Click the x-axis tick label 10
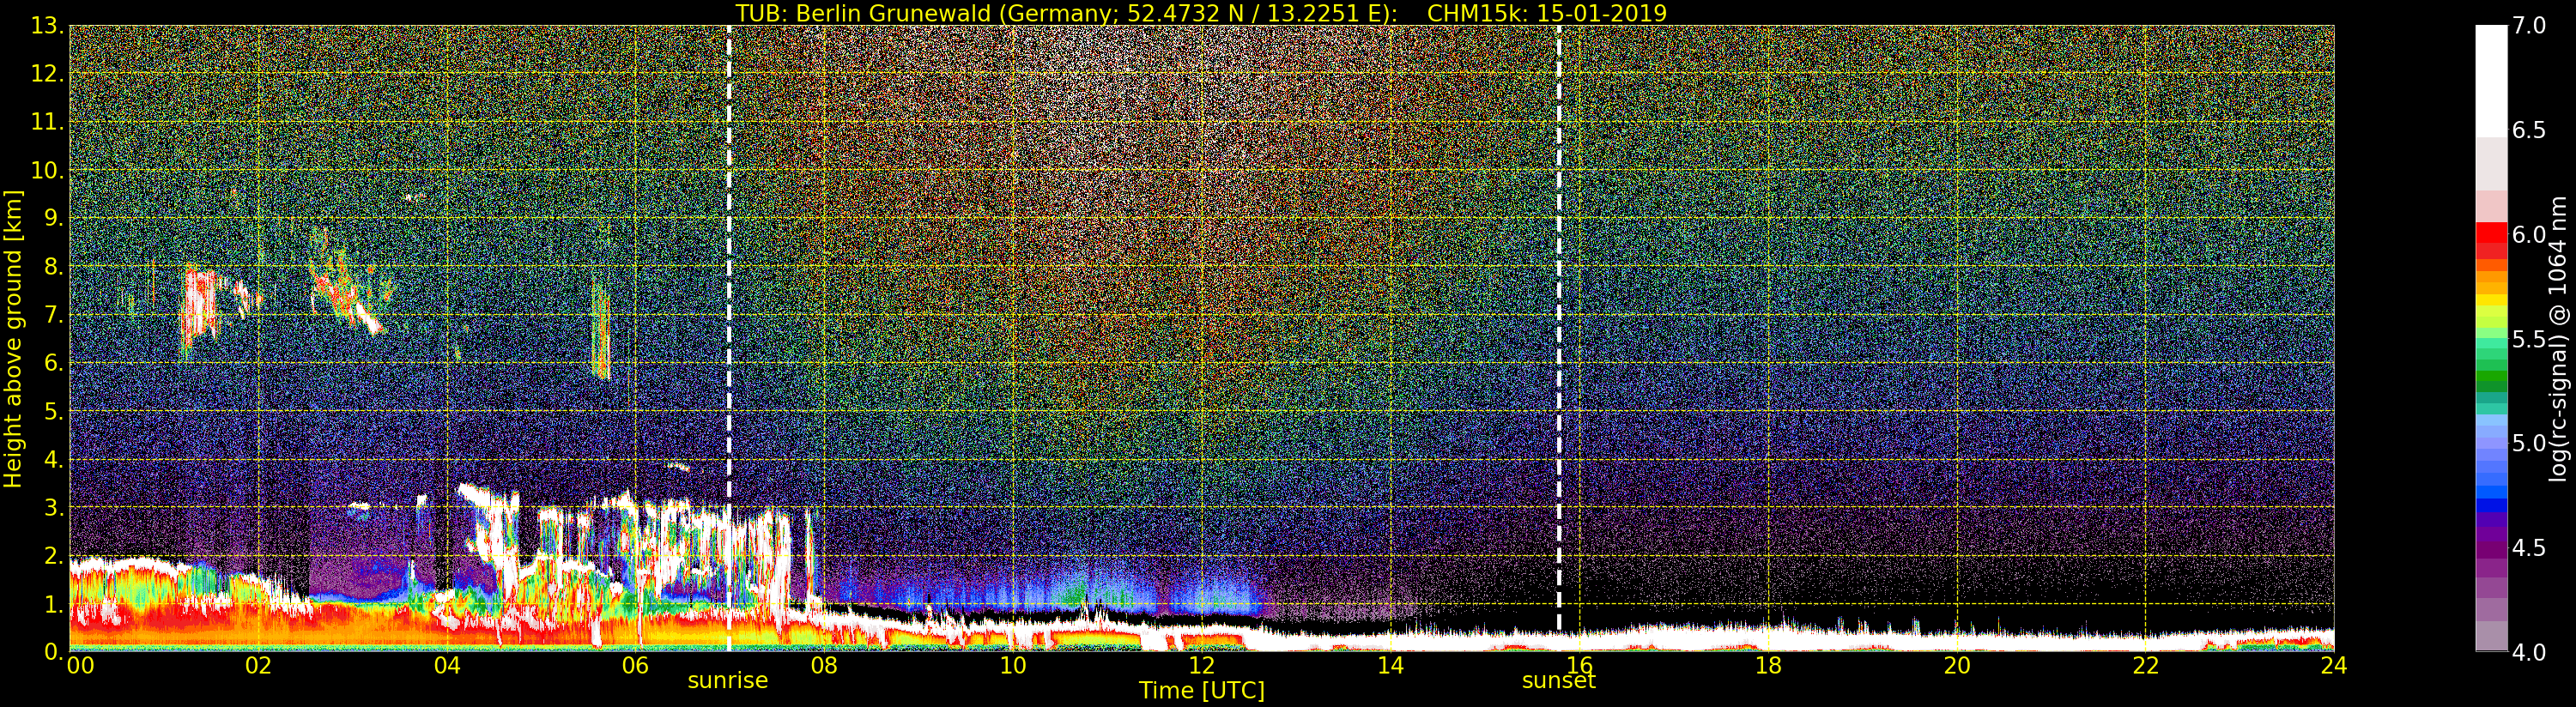2576x707 pixels. point(1013,665)
